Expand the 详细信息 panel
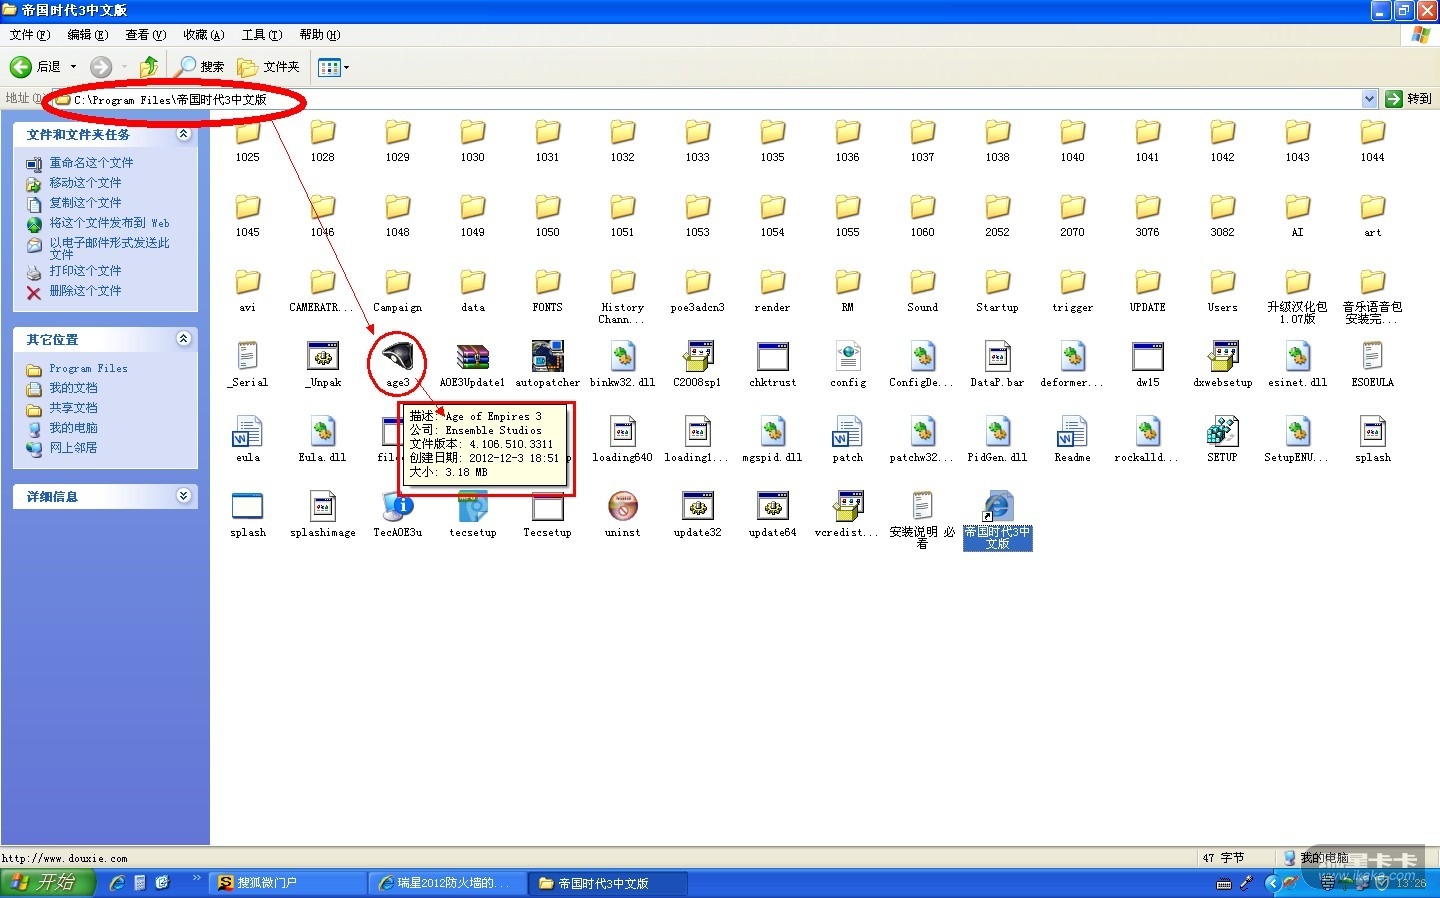This screenshot has width=1440, height=898. click(x=184, y=496)
